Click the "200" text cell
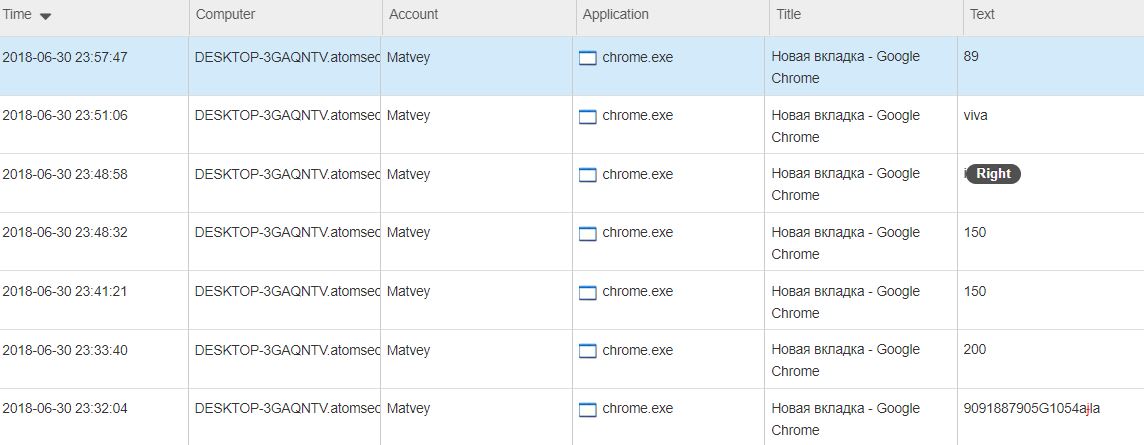 coord(974,350)
